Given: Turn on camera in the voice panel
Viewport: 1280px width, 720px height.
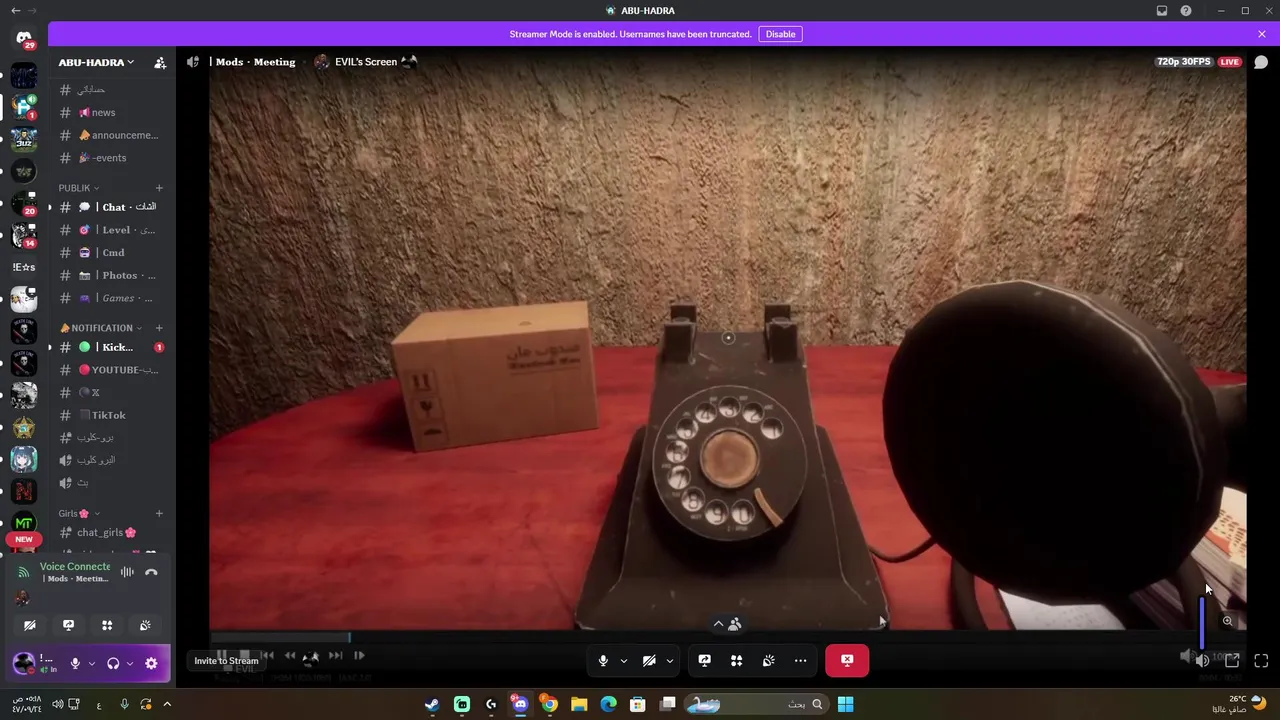Looking at the screenshot, I should point(30,625).
